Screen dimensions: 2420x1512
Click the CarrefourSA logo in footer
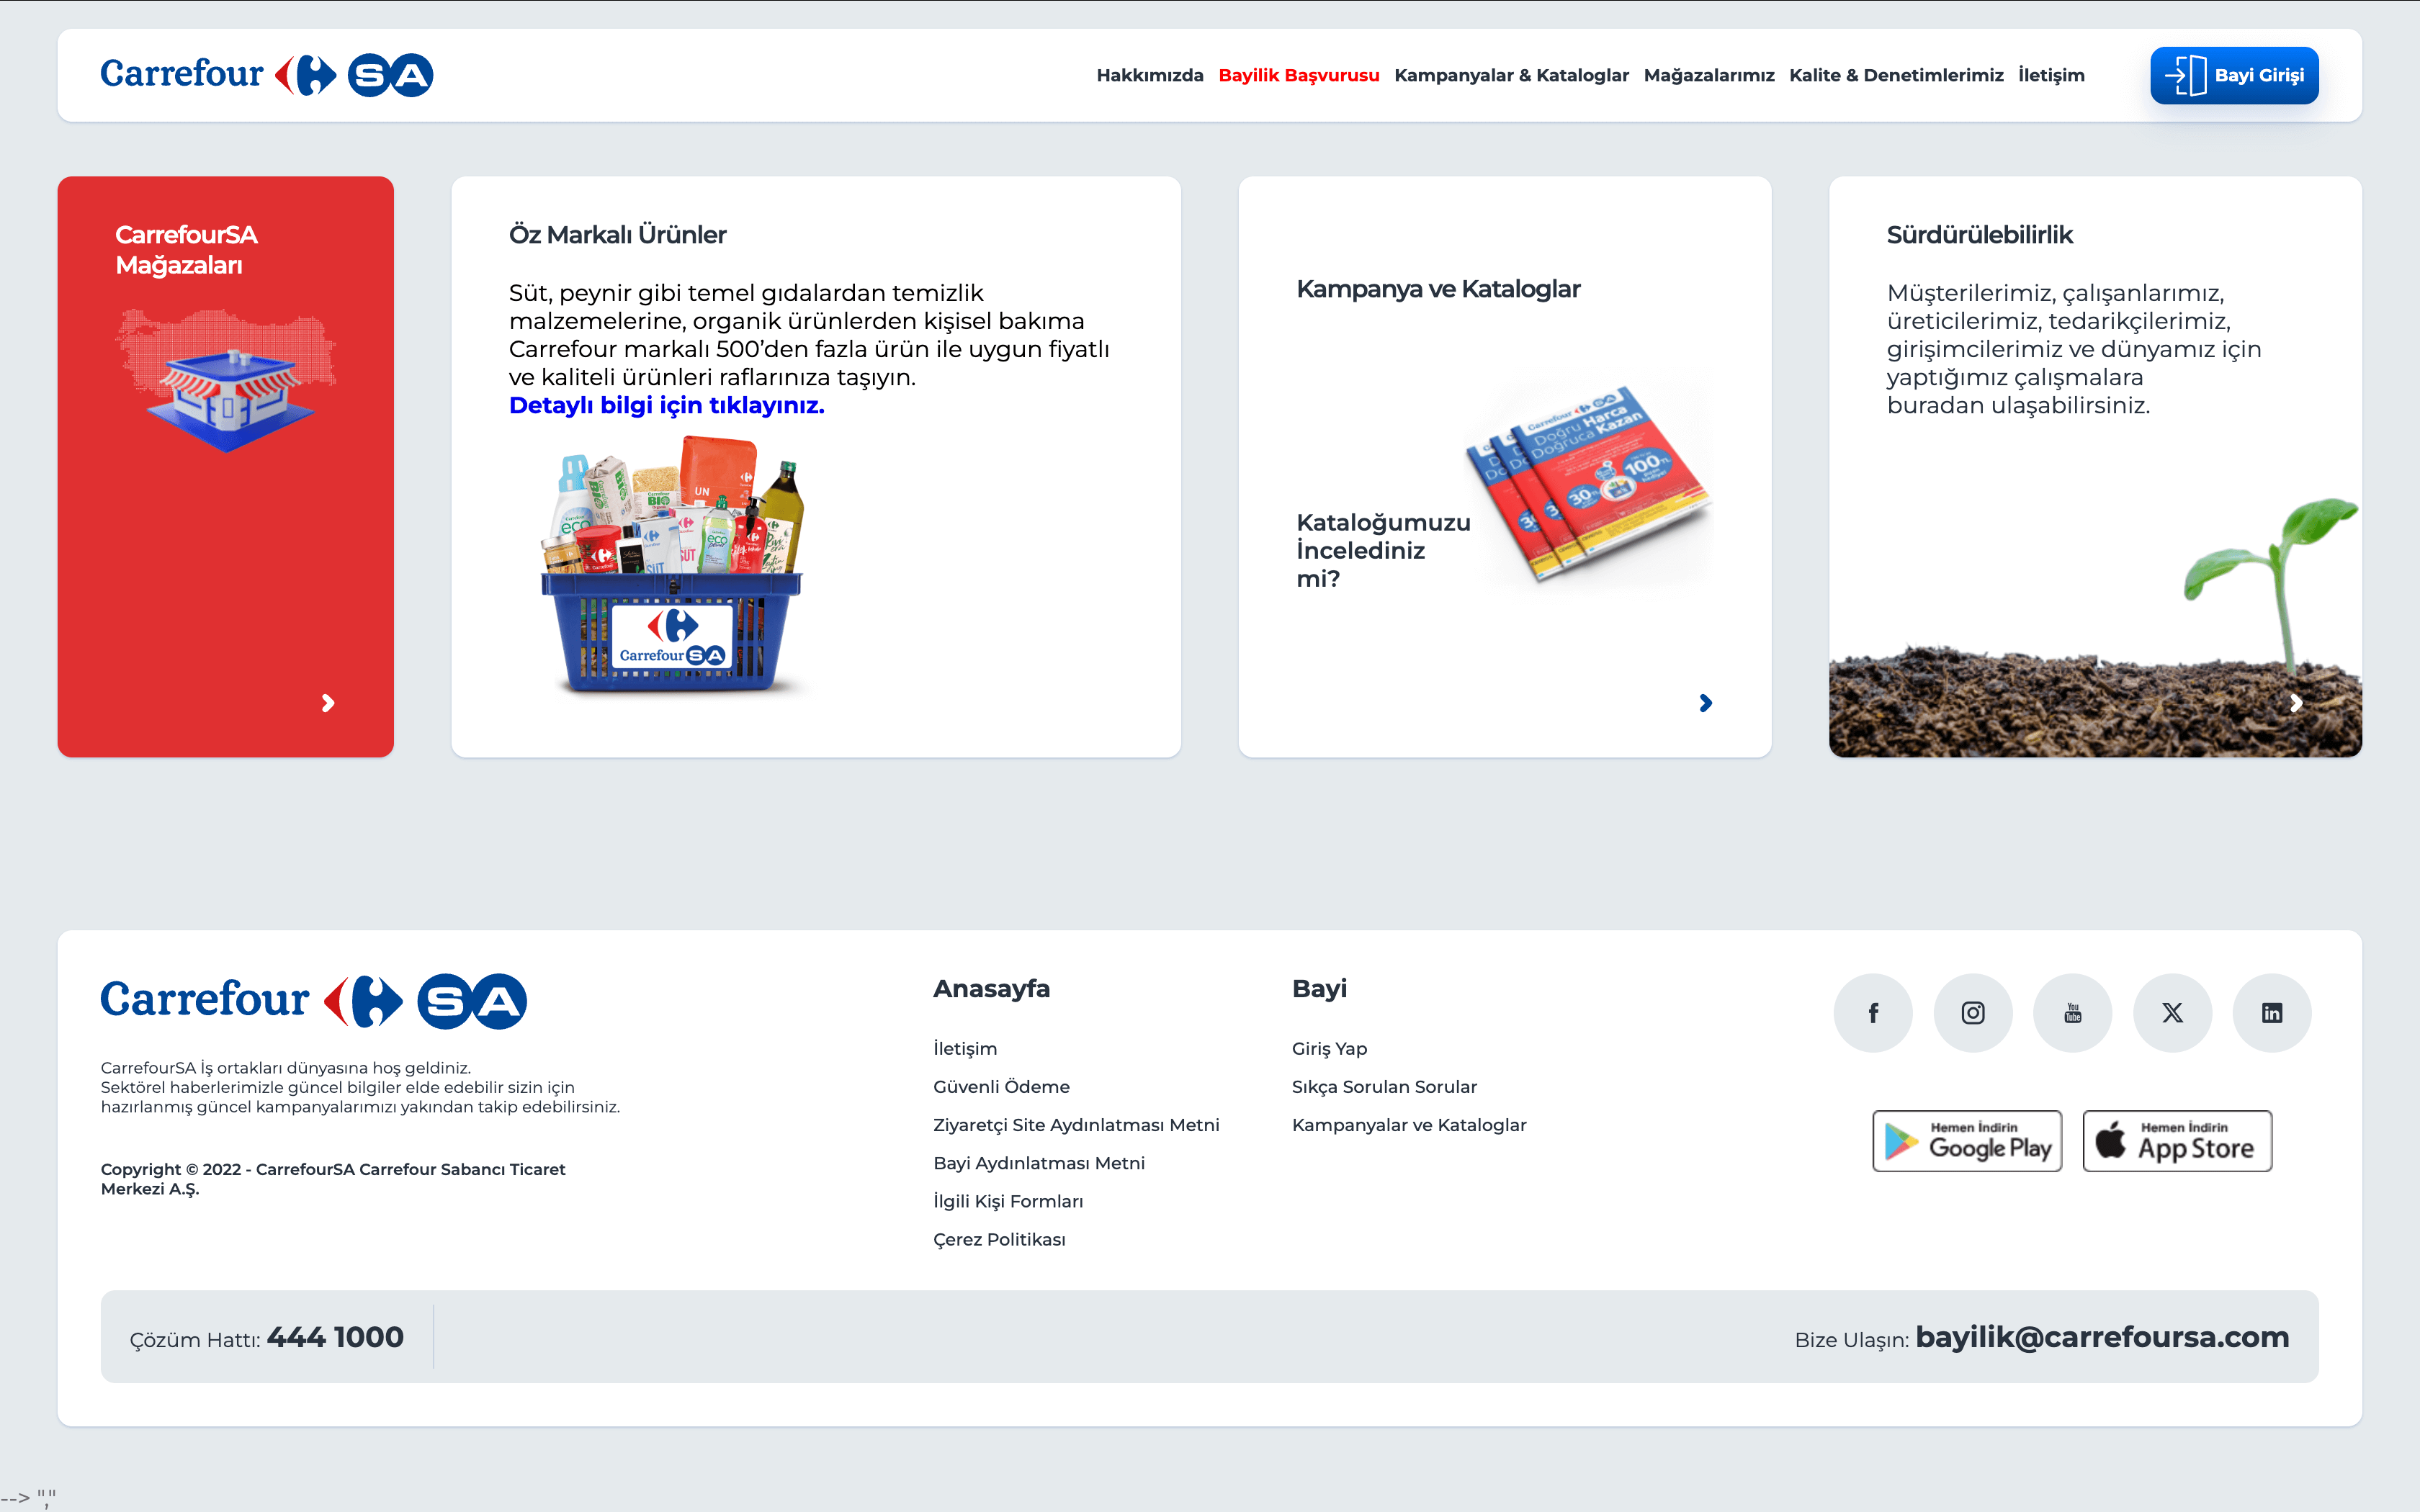314,1001
